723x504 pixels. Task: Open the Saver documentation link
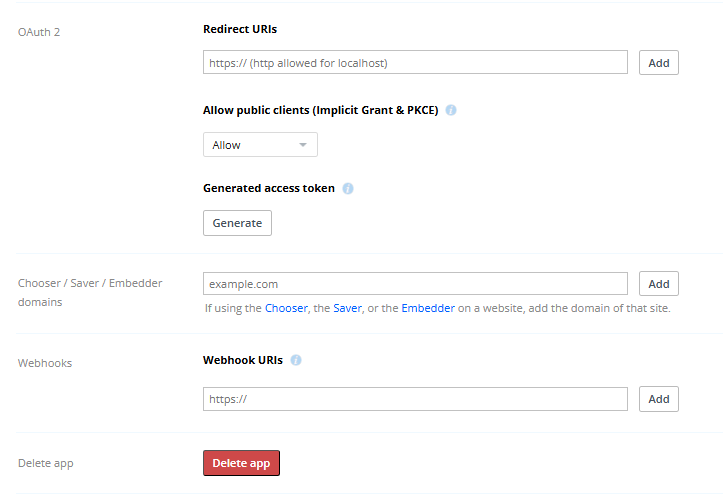click(x=348, y=309)
